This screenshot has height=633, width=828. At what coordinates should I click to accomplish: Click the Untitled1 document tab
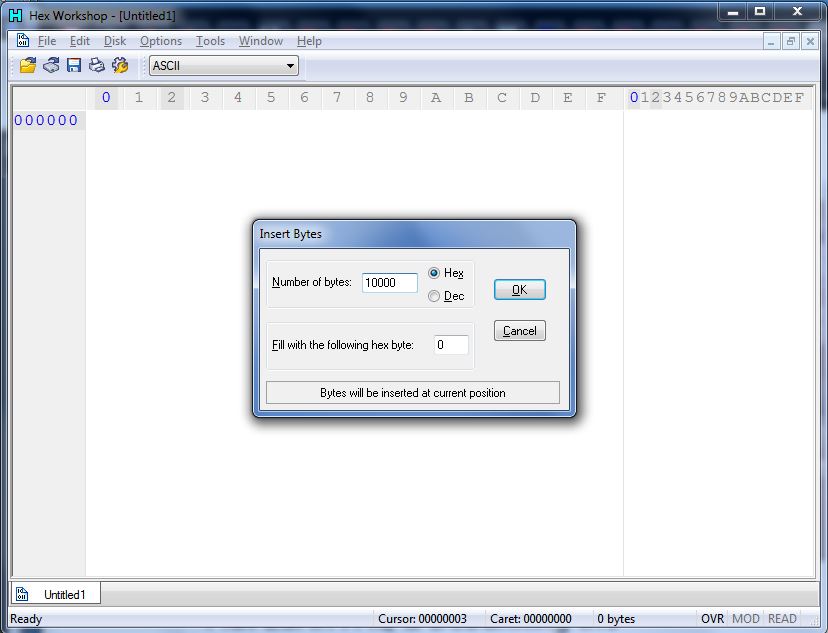tap(56, 594)
